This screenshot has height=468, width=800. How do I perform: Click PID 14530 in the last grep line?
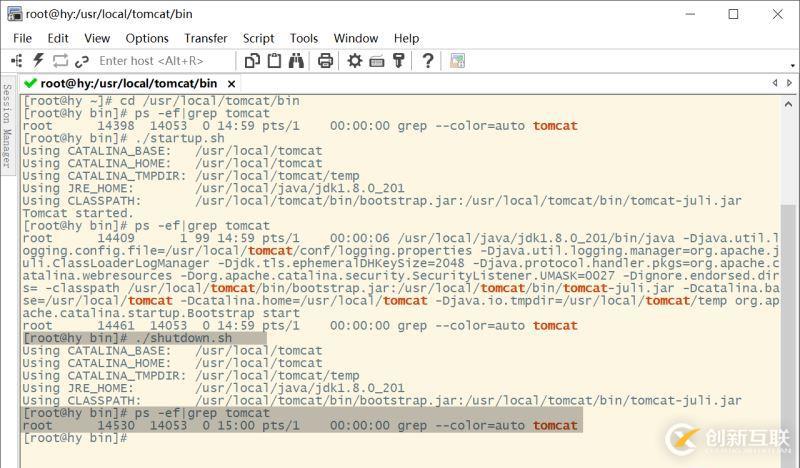pyautogui.click(x=116, y=426)
